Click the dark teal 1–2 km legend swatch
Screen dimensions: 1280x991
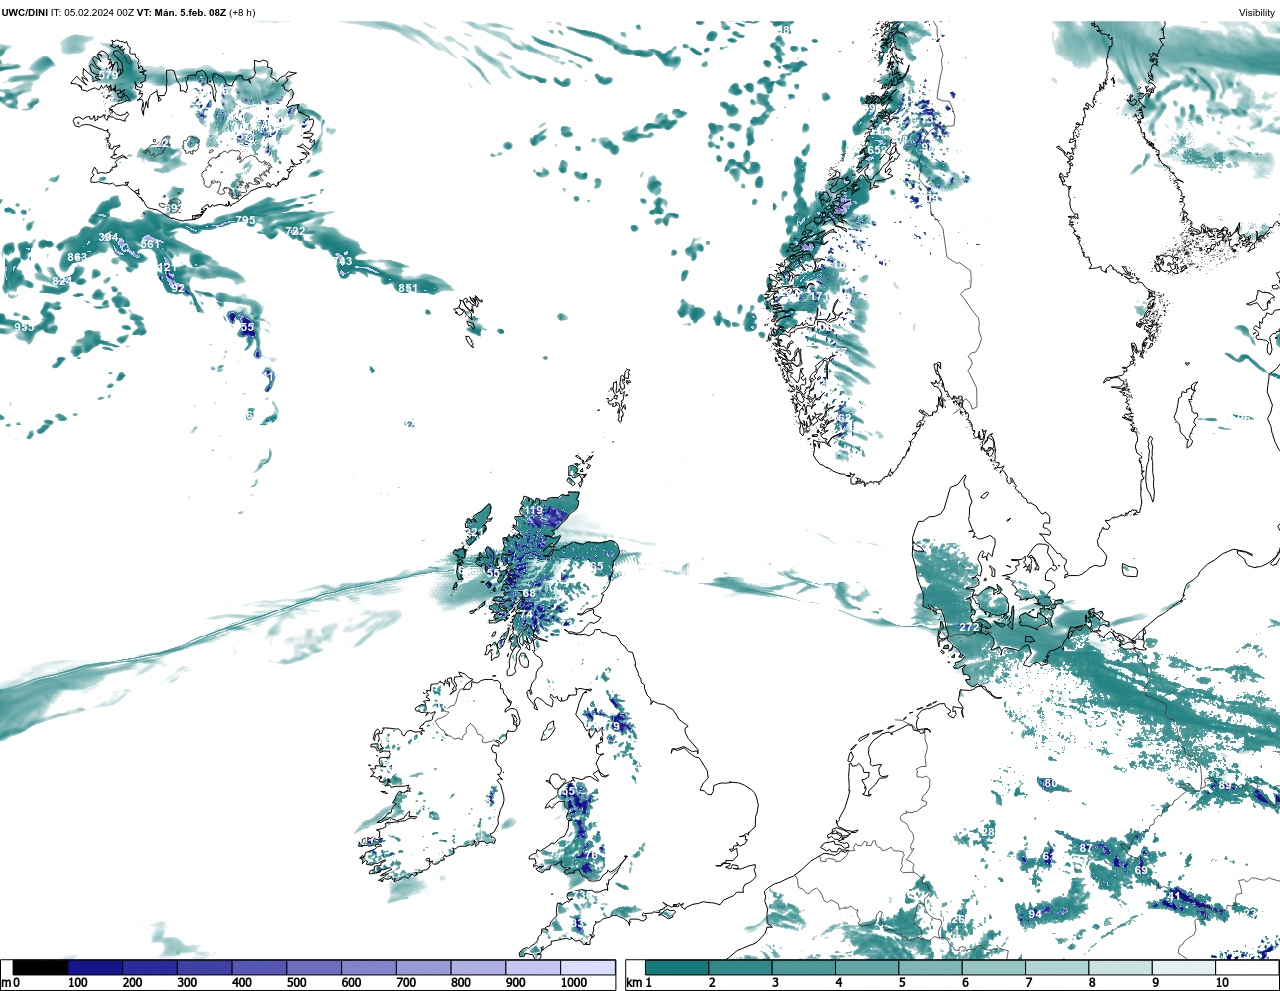point(677,968)
